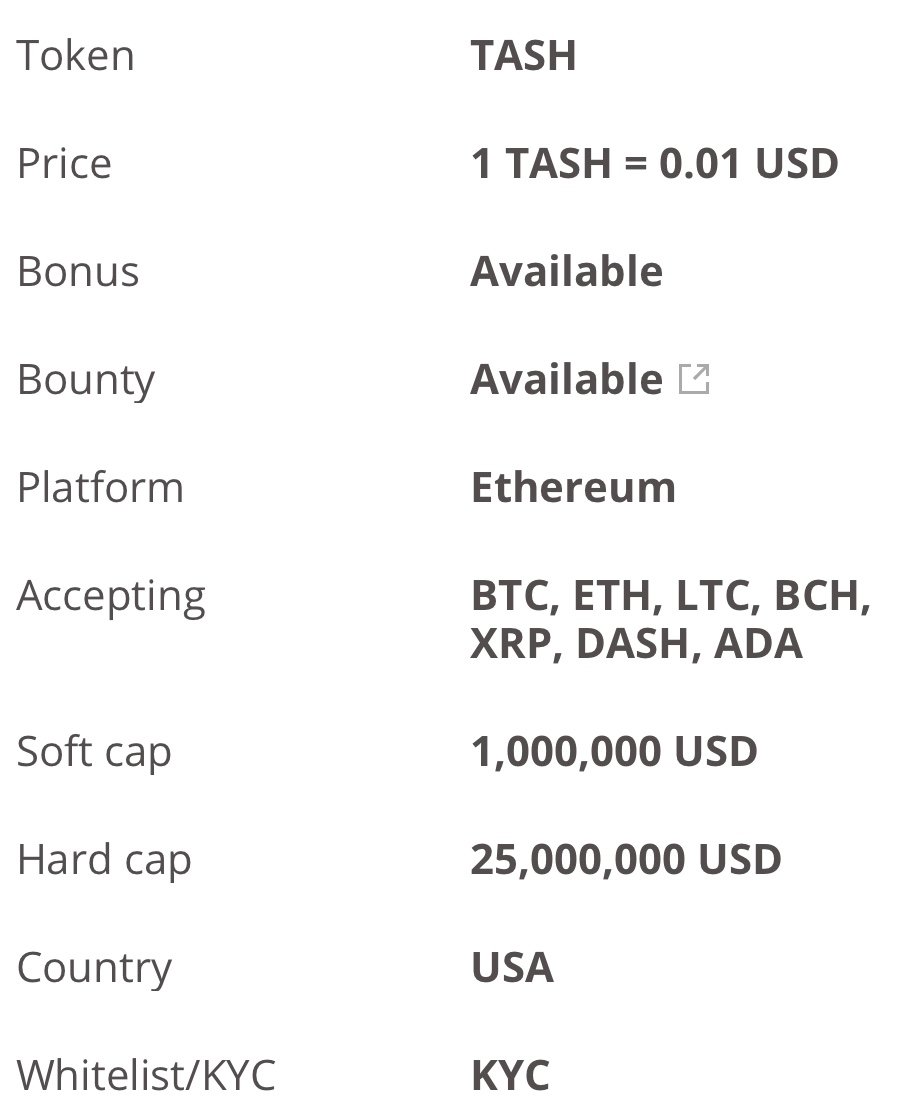This screenshot has height=1100, width=907.
Task: Select the 1 TASH = 0.01 USD value
Action: pos(654,163)
